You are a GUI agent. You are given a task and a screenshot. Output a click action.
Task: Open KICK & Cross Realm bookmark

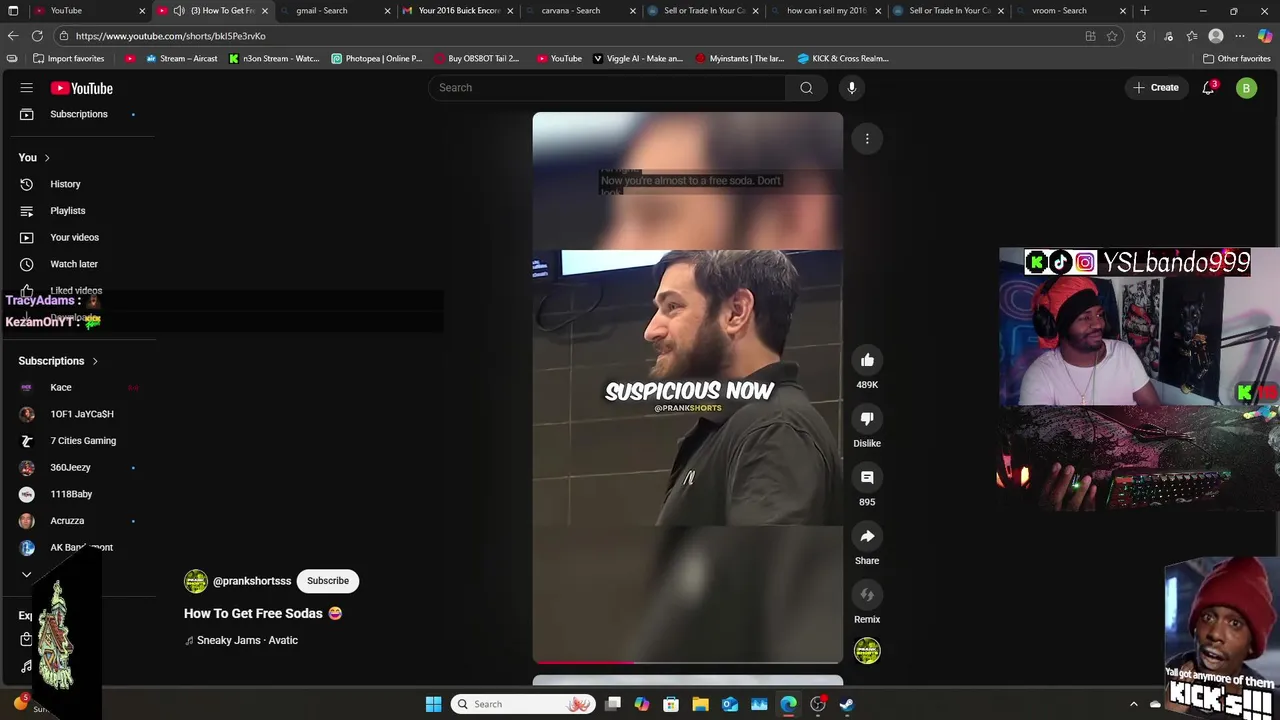click(843, 58)
